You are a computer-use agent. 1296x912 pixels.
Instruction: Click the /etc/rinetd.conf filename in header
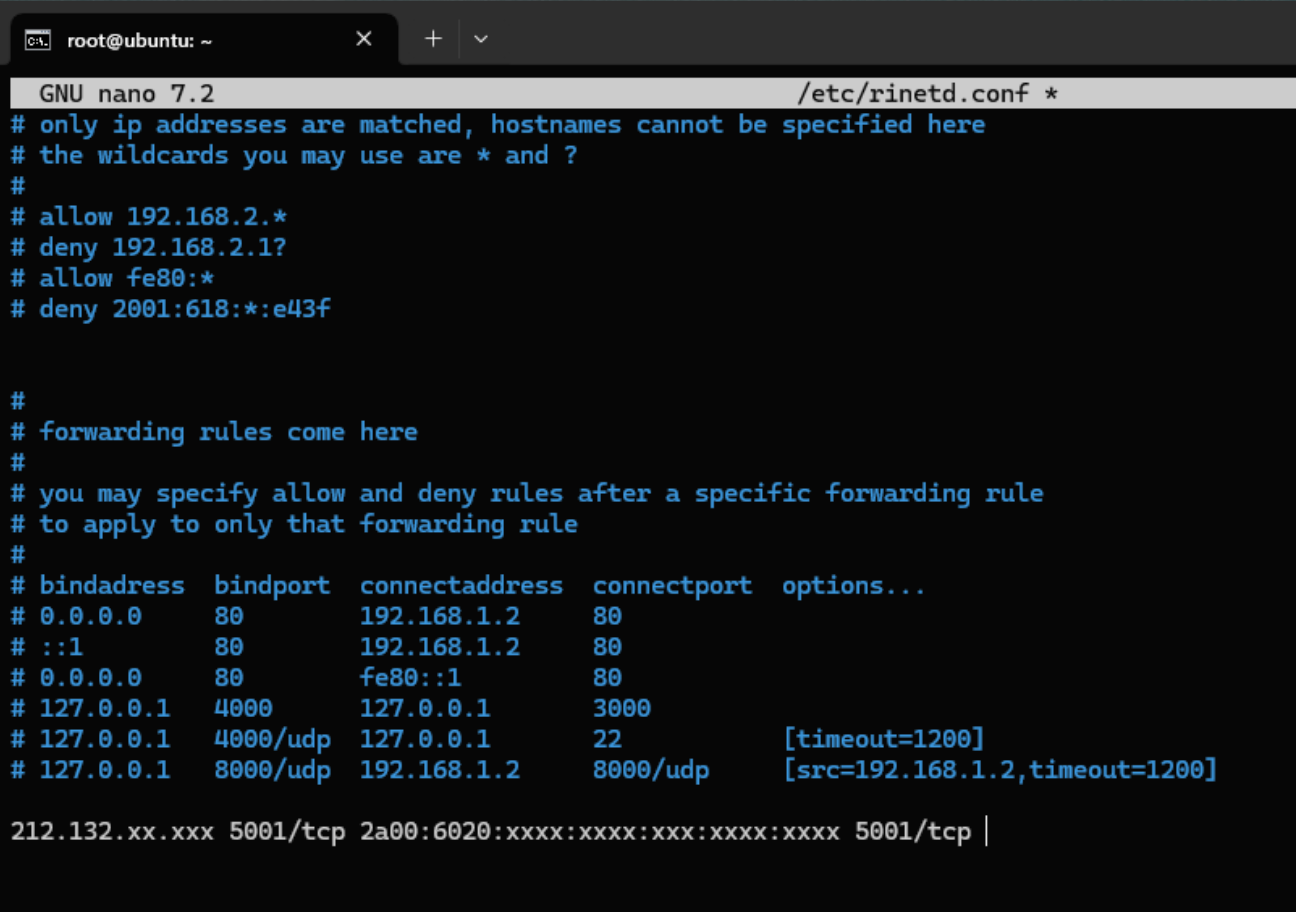pos(912,94)
